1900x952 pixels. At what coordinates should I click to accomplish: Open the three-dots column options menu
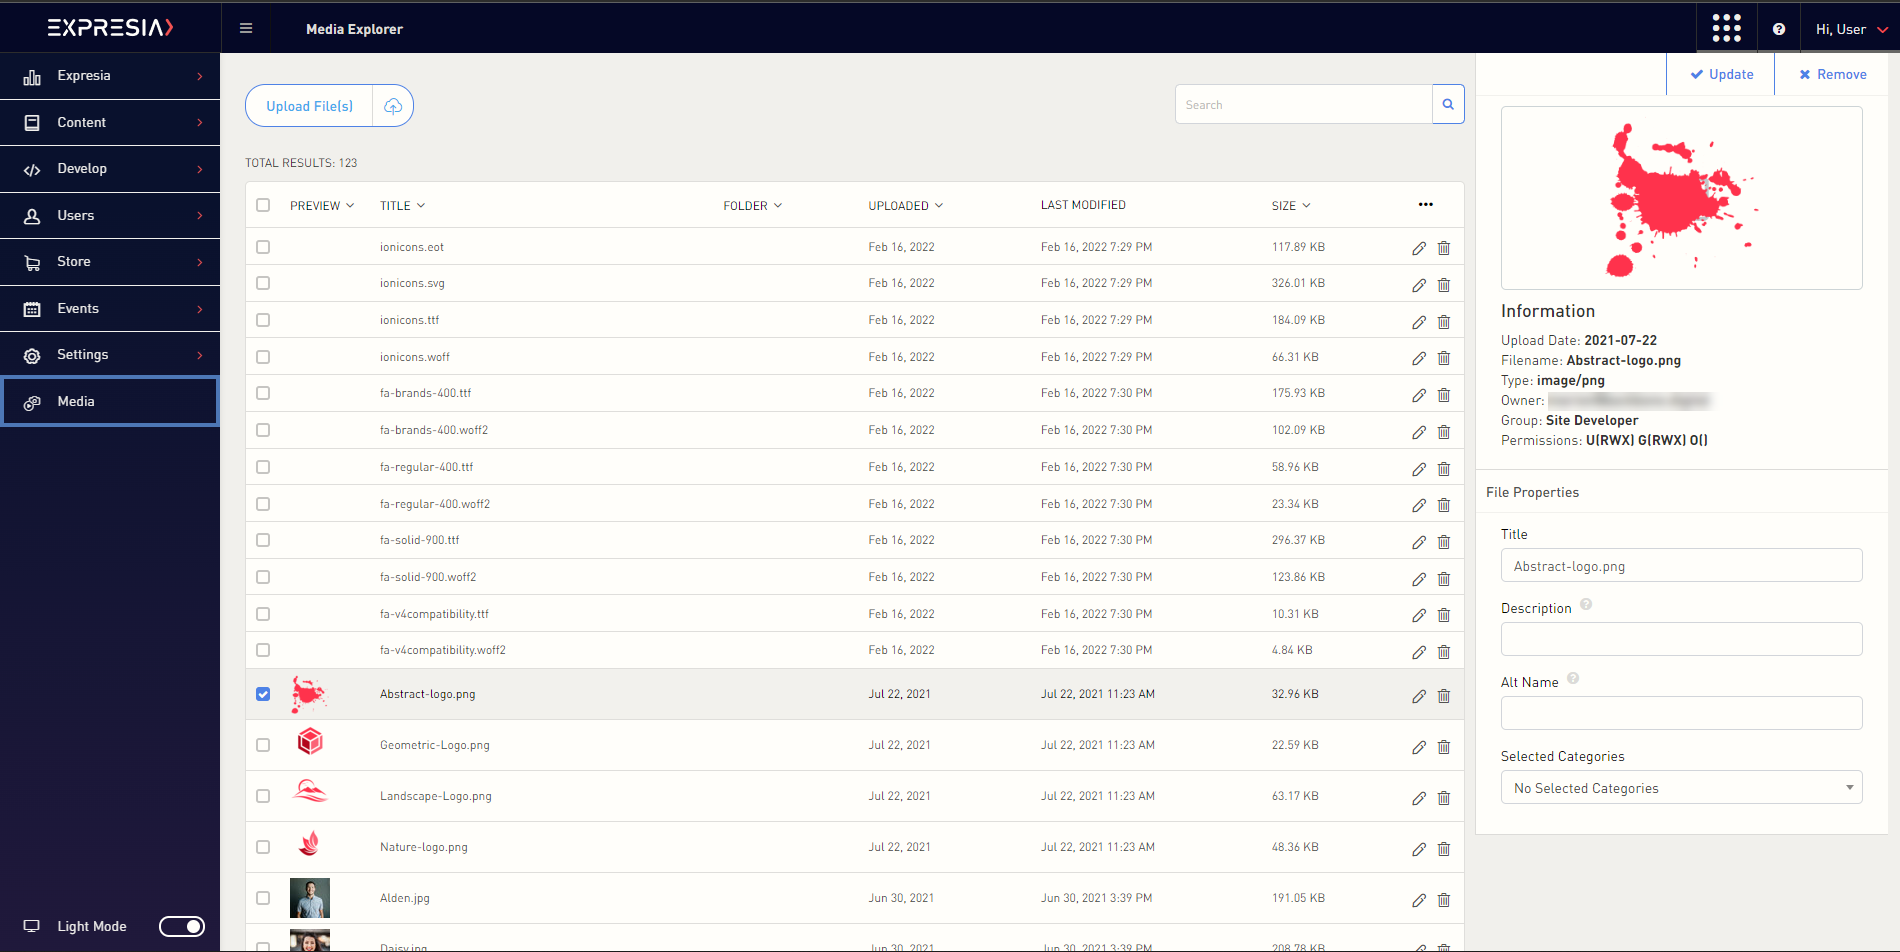pos(1425,205)
